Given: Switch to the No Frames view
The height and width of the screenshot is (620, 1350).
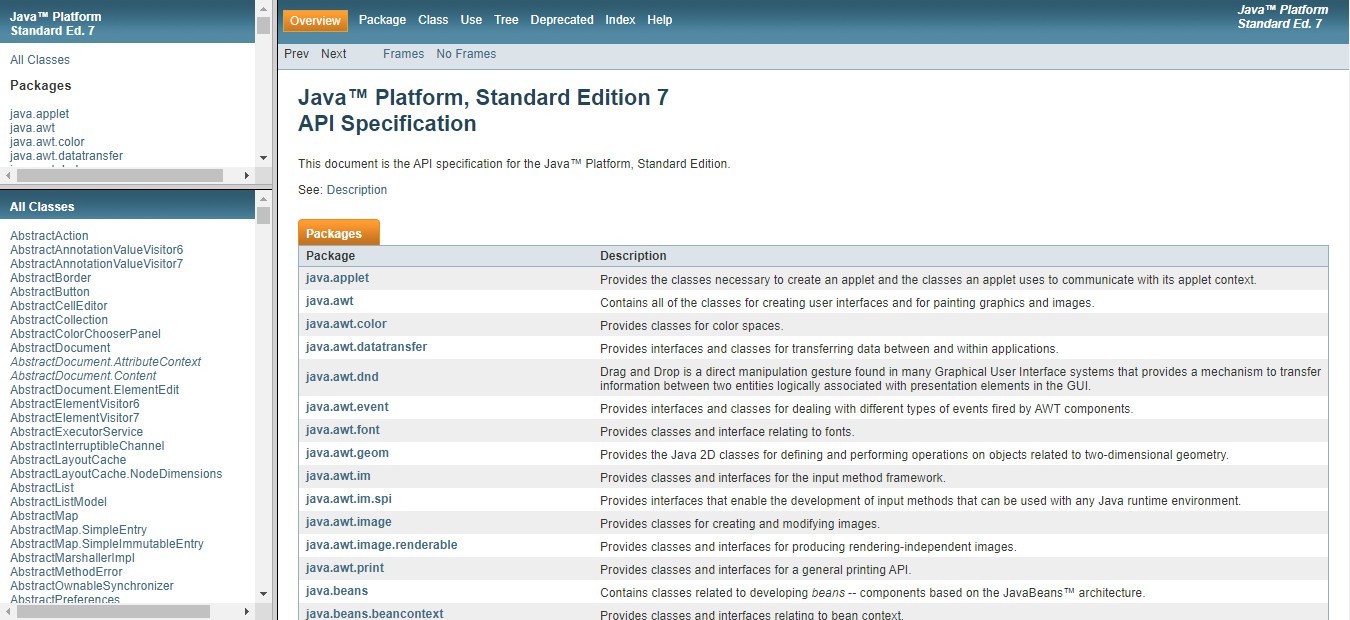Looking at the screenshot, I should tap(466, 54).
